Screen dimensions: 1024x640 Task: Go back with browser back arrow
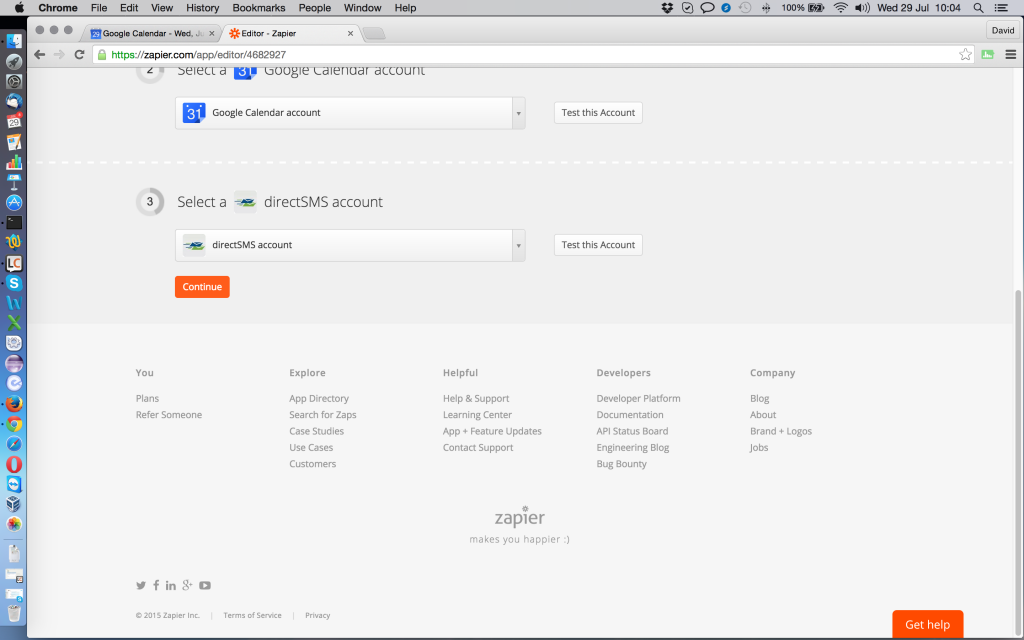(x=39, y=55)
